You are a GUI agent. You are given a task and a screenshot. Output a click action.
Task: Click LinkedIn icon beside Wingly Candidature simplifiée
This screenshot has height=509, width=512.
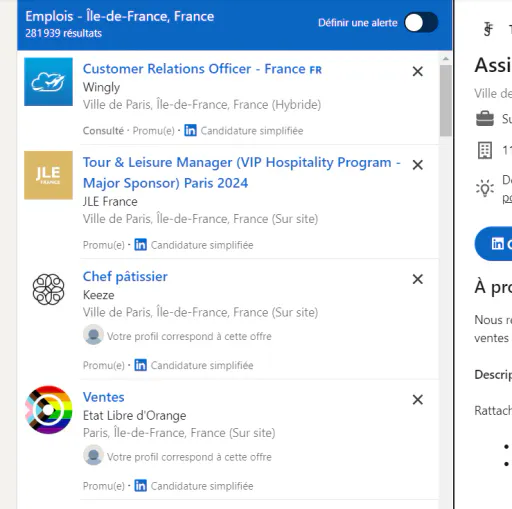pos(190,130)
